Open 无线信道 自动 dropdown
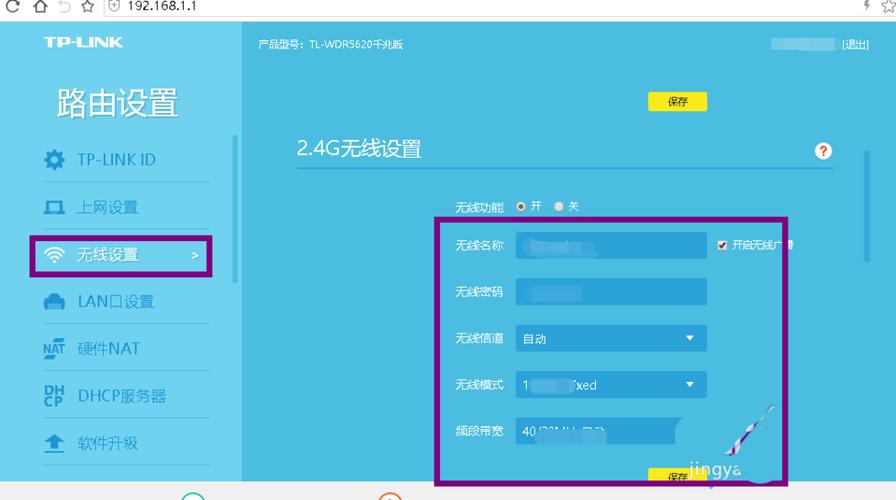Viewport: 896px width, 500px height. click(x=611, y=338)
